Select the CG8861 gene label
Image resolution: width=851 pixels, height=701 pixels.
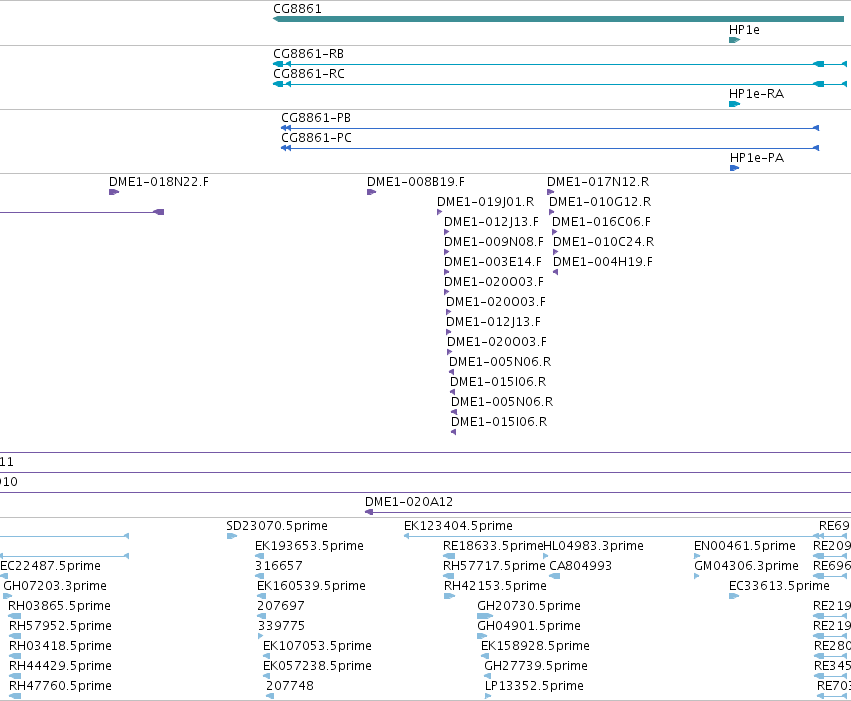click(x=297, y=9)
